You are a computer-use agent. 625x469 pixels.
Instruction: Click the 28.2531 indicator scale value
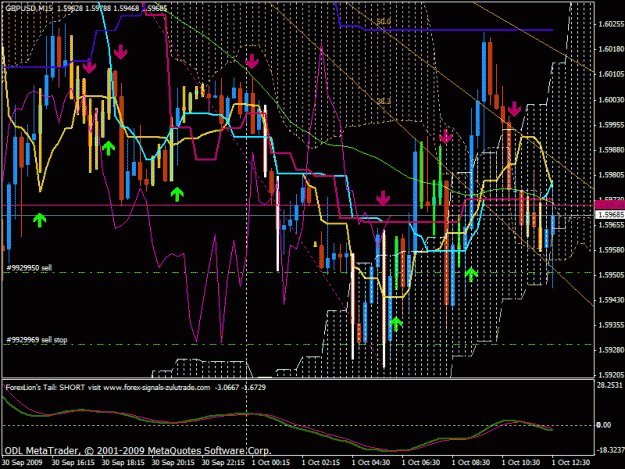pos(610,385)
